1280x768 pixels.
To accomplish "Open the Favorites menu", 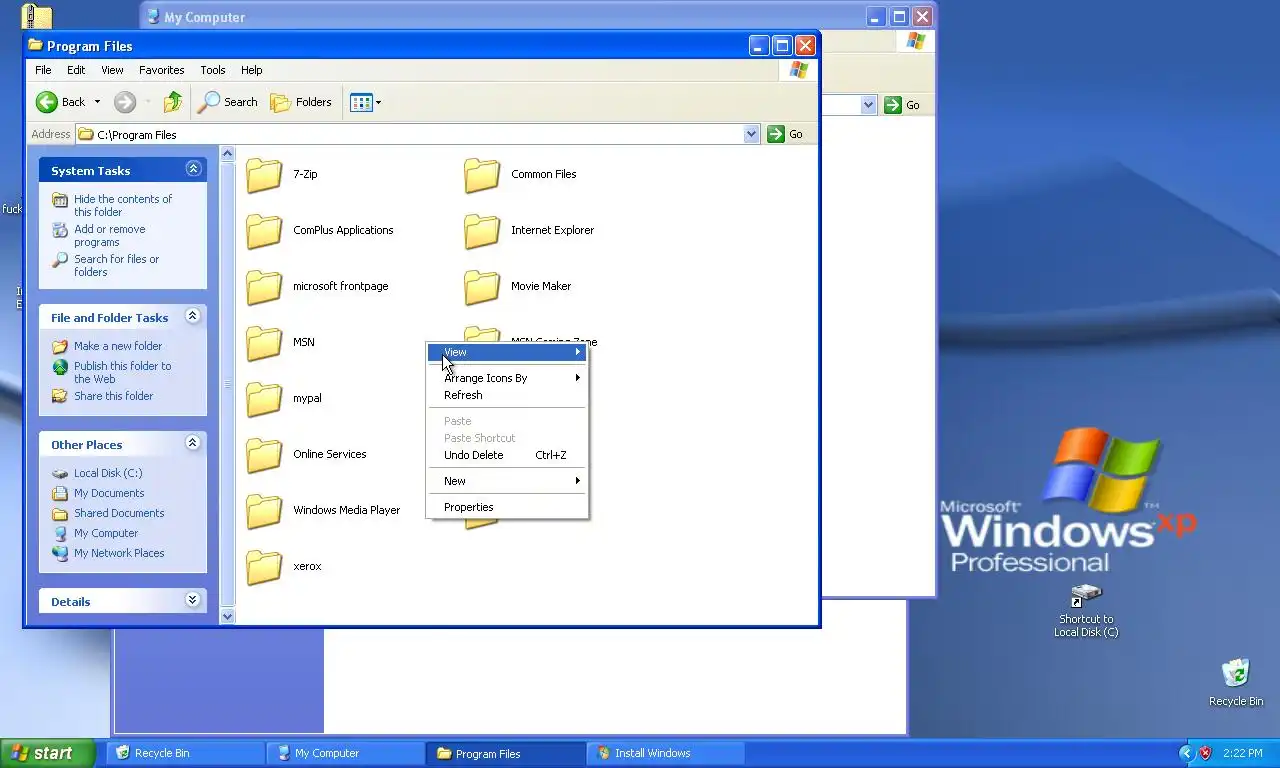I will pos(162,70).
